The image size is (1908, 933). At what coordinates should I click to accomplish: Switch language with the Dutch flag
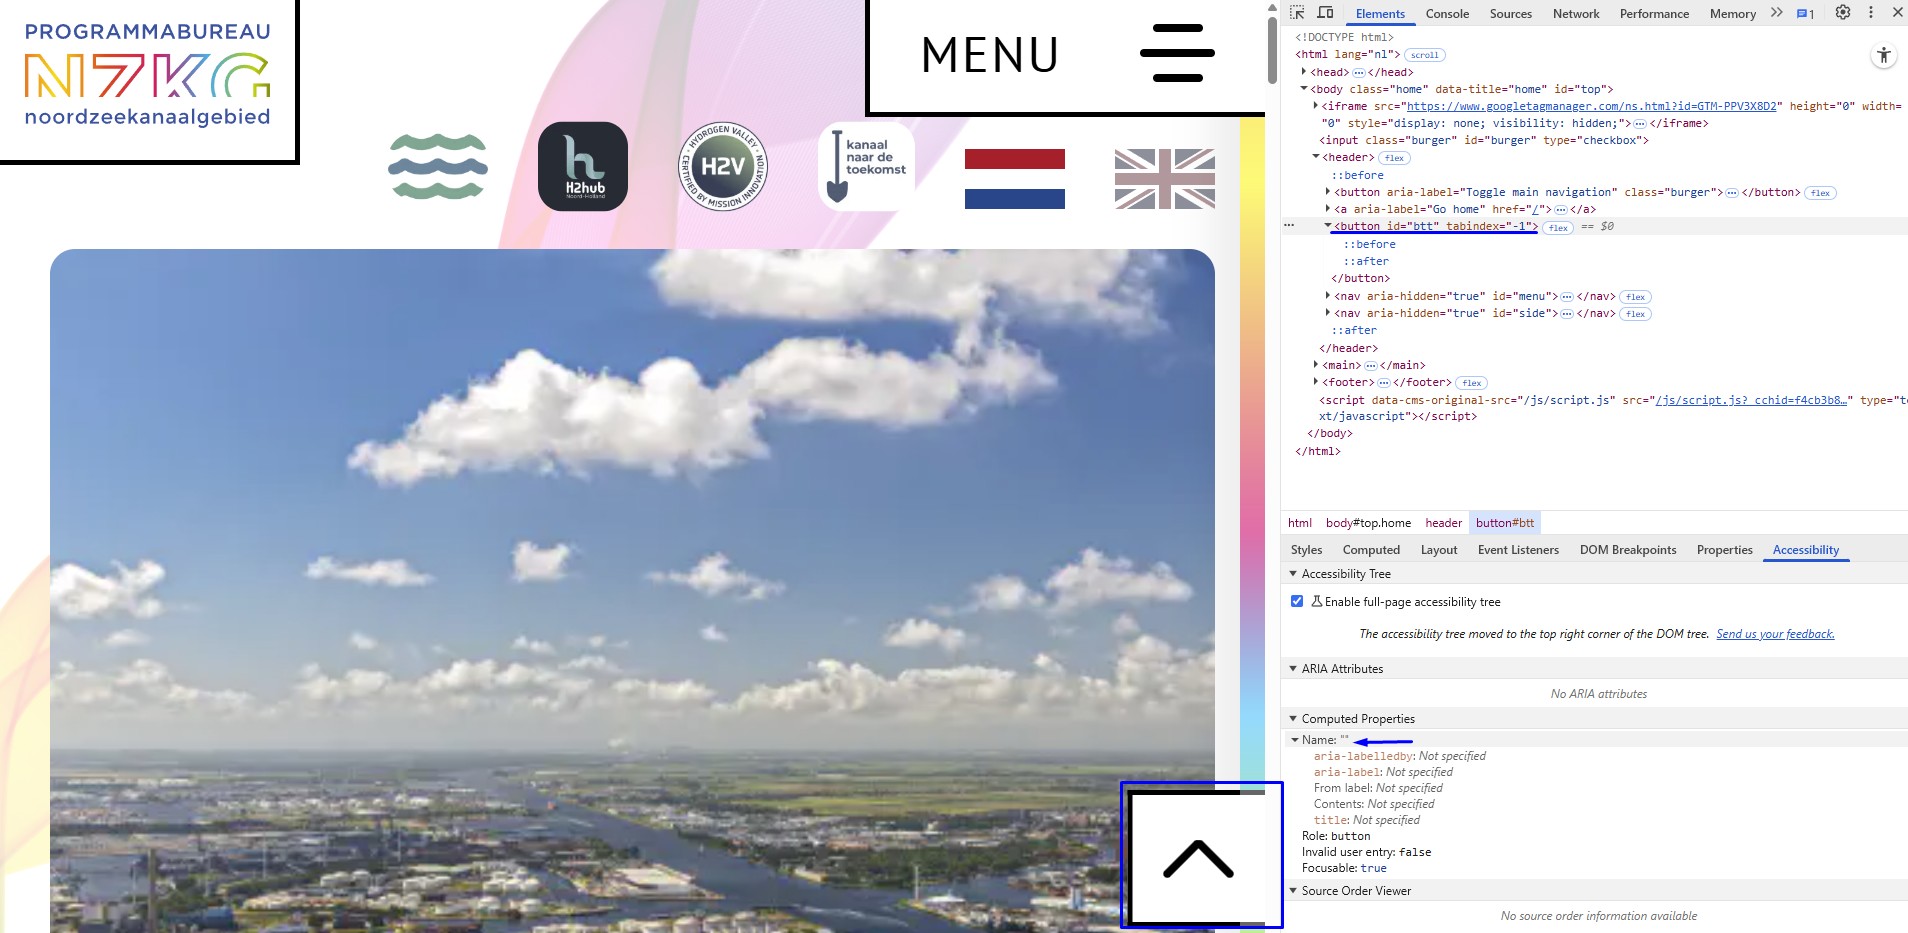point(1014,179)
